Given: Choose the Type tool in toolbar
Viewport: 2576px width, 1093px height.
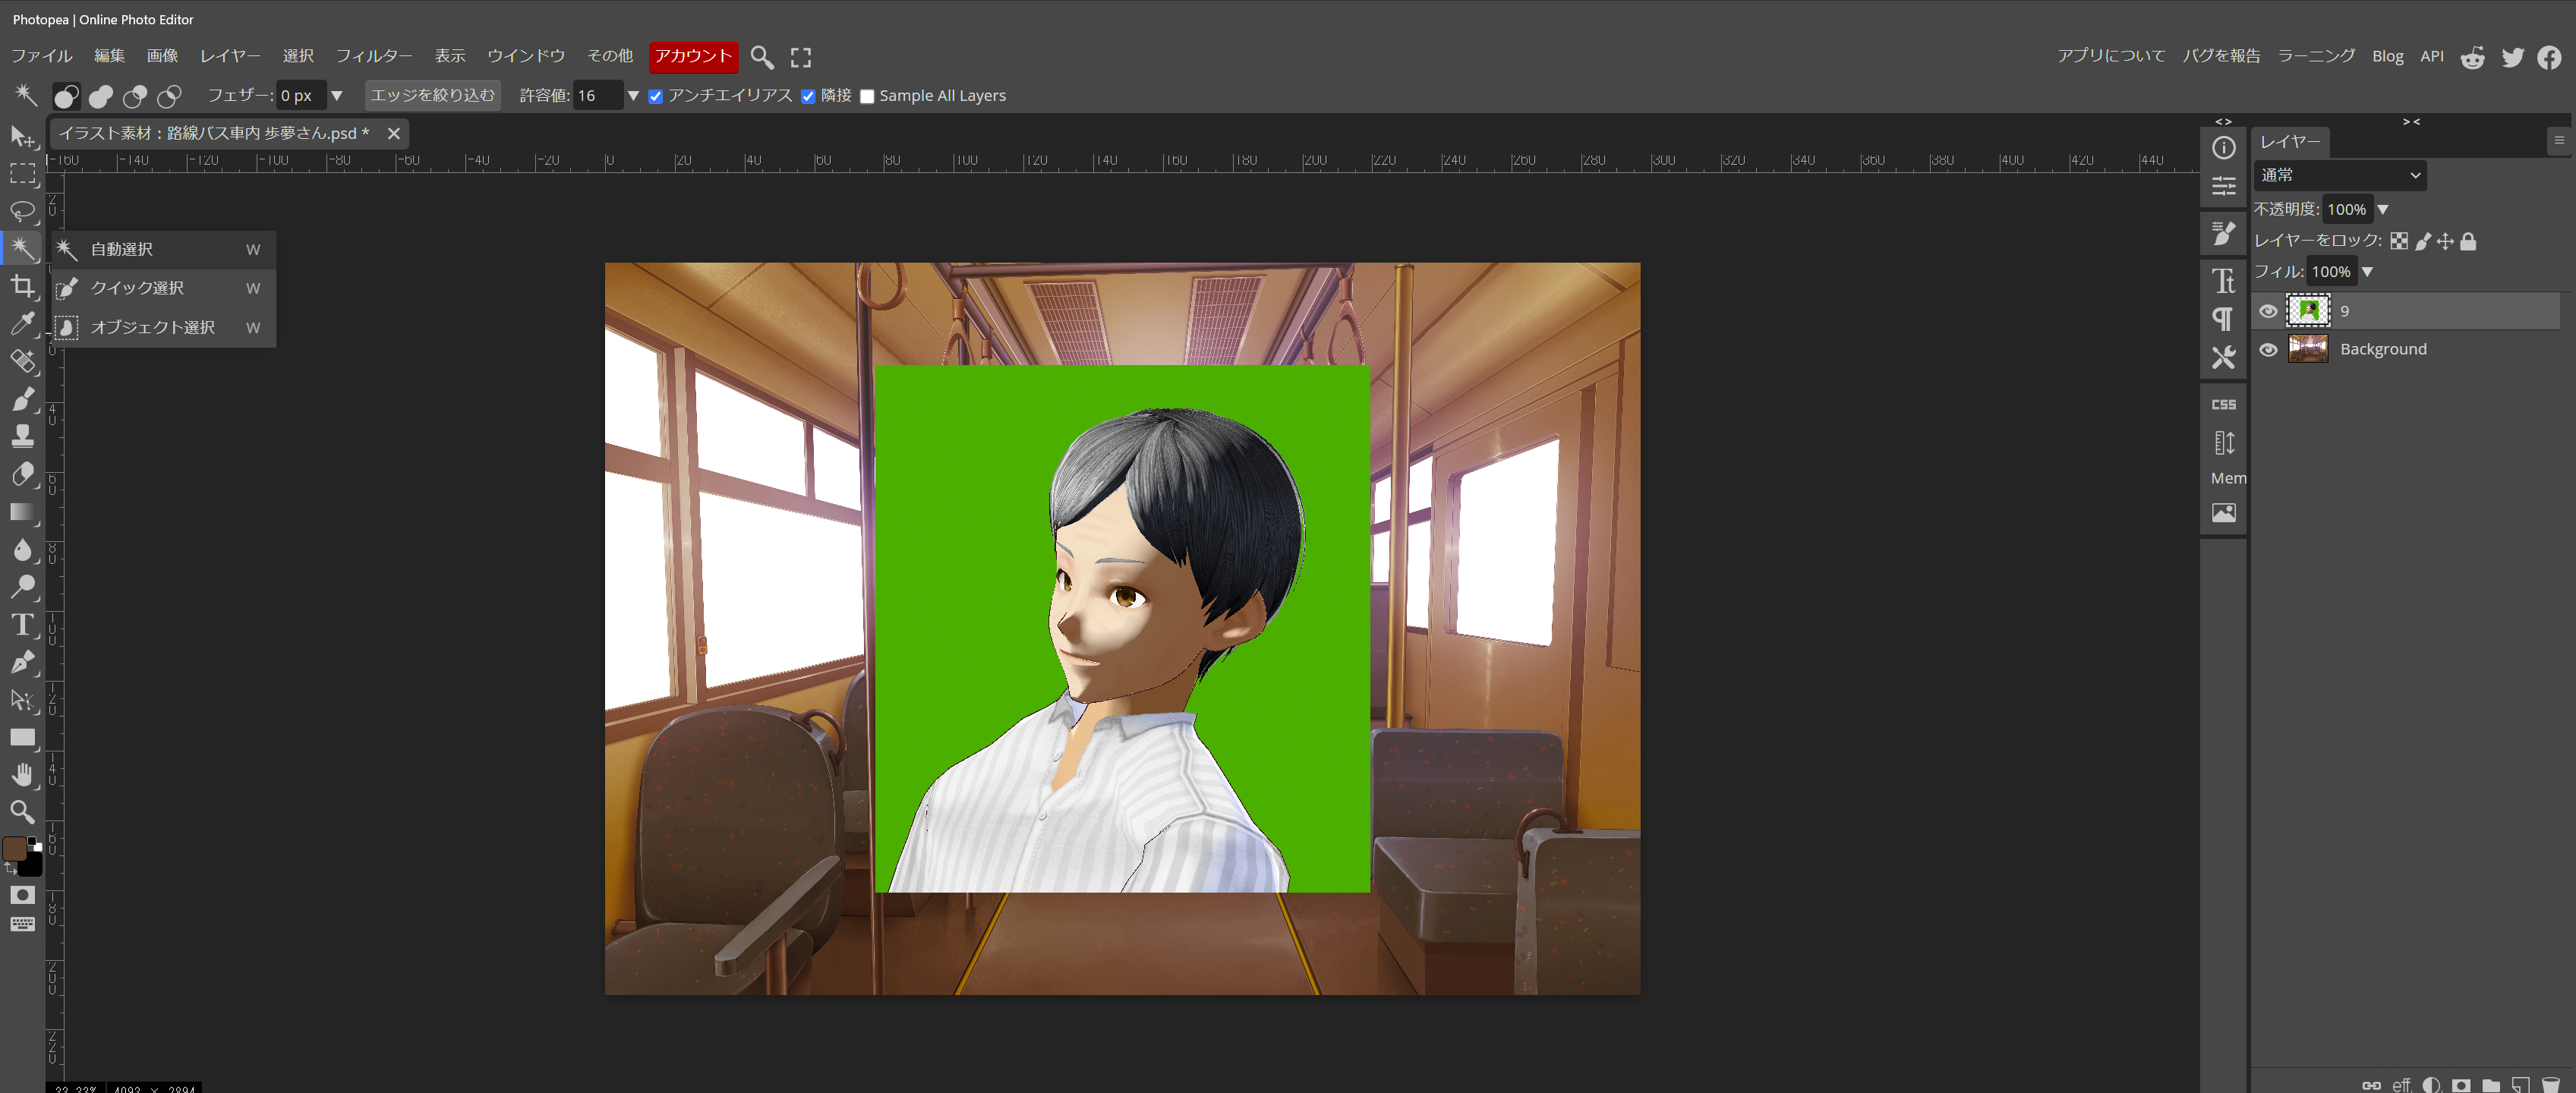Looking at the screenshot, I should [22, 625].
